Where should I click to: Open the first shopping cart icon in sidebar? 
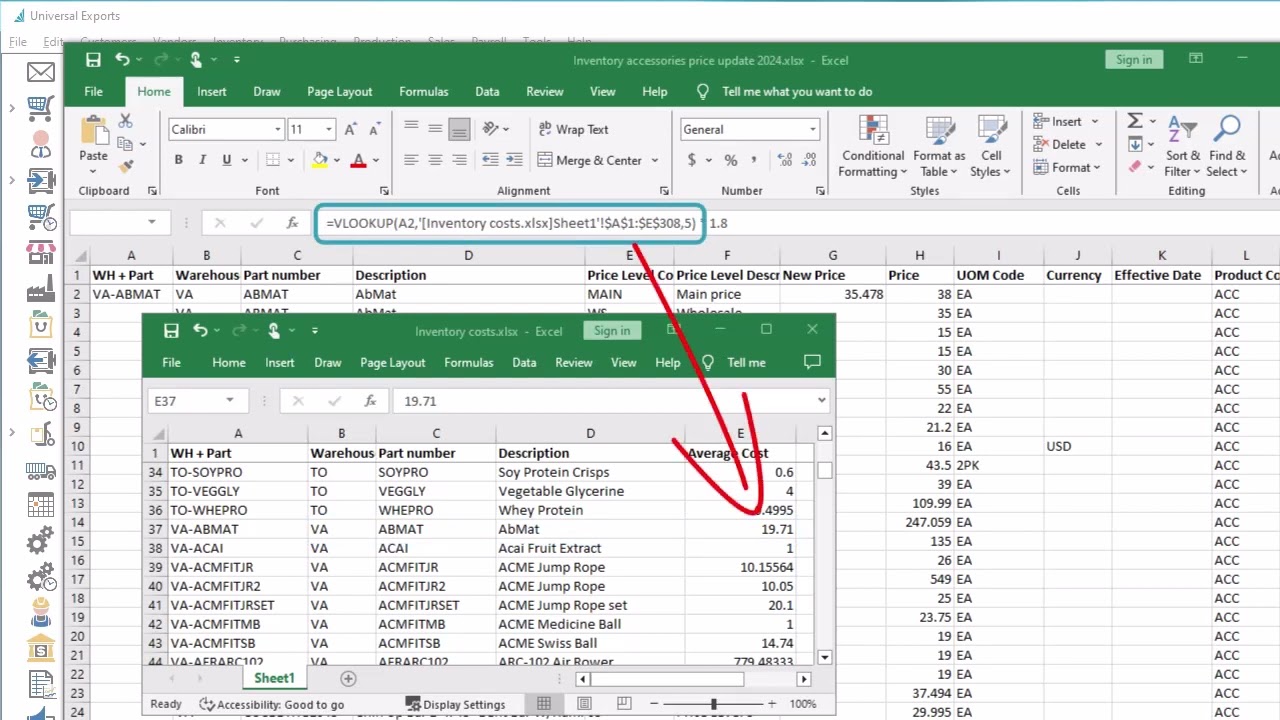(x=41, y=108)
